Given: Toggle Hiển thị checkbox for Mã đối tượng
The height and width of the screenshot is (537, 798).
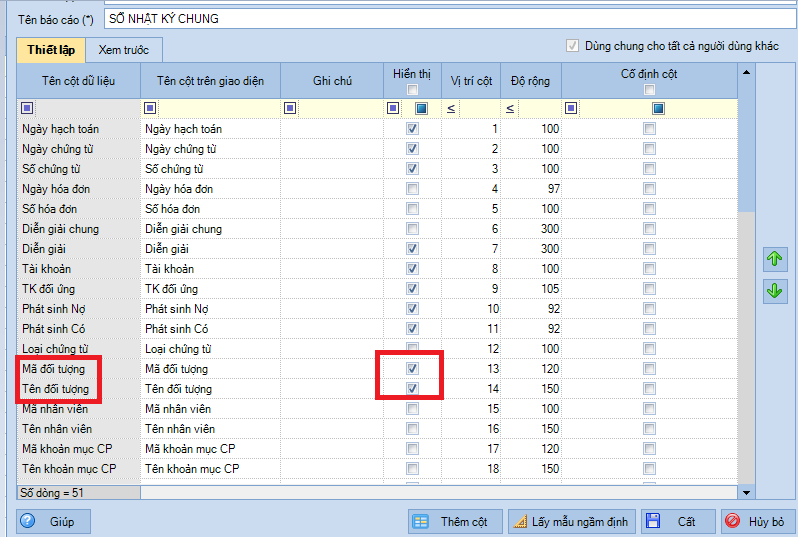Looking at the screenshot, I should 412,369.
